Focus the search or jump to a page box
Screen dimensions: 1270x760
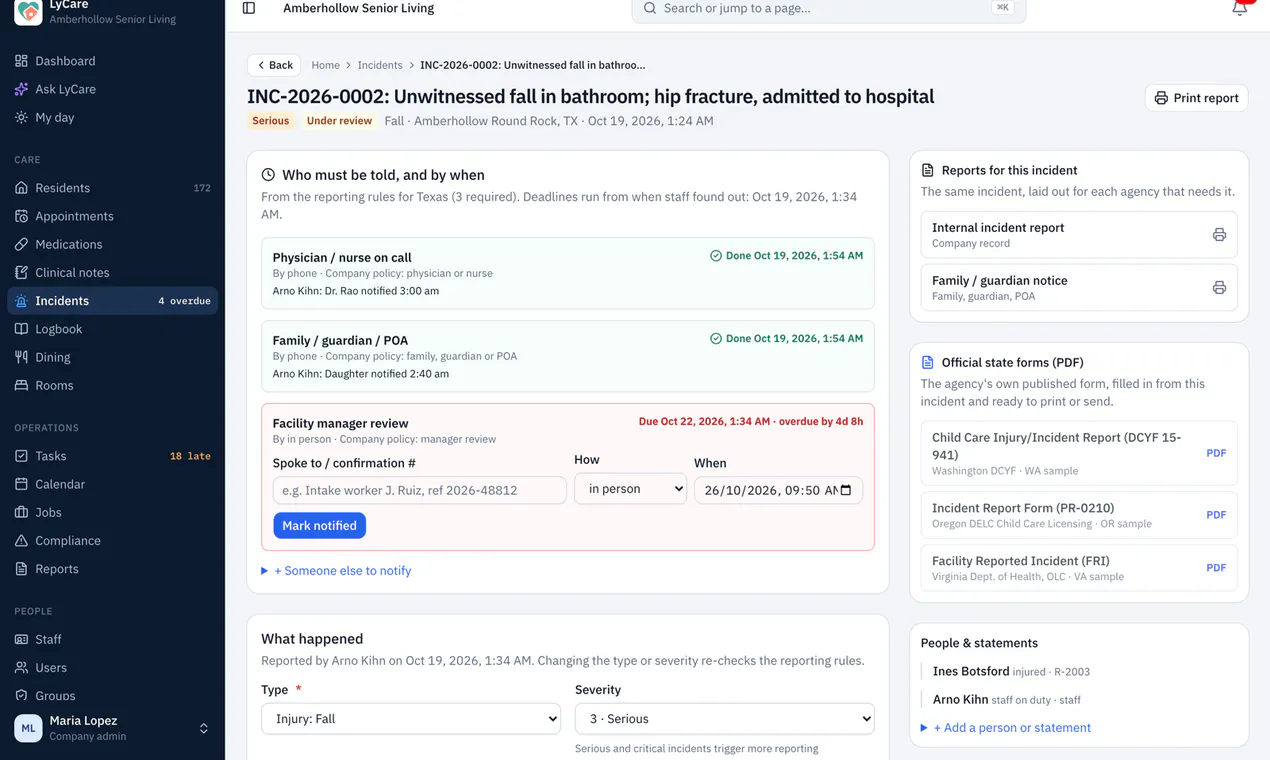[x=829, y=9]
